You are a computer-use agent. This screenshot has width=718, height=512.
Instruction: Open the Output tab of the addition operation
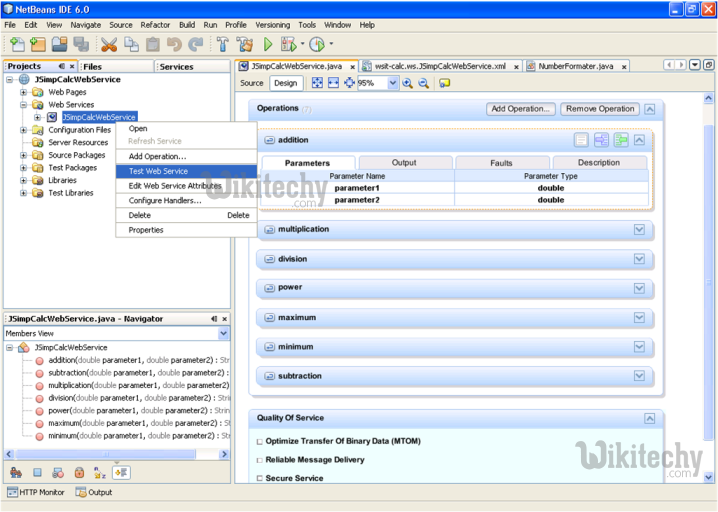(x=404, y=163)
